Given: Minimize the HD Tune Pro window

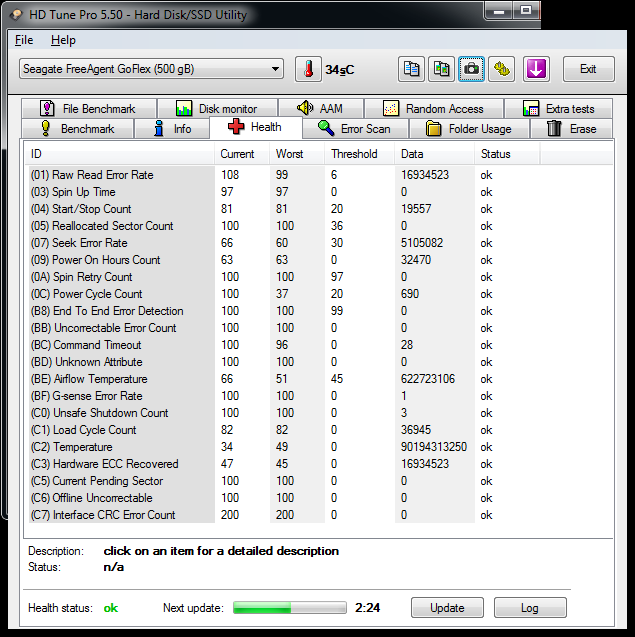Looking at the screenshot, I should [x=499, y=11].
